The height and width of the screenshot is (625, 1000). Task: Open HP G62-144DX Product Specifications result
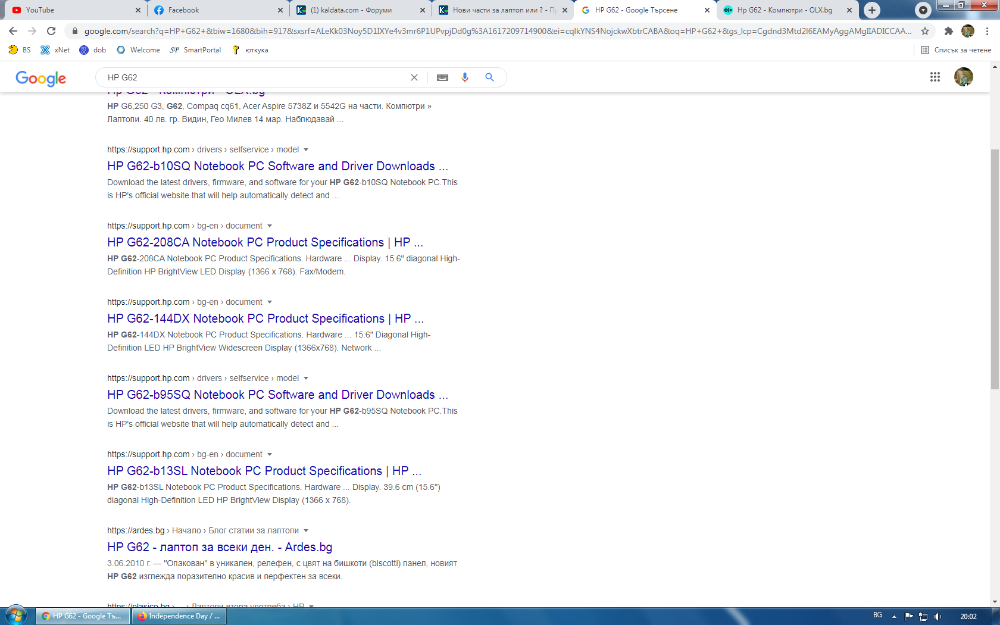pyautogui.click(x=265, y=318)
